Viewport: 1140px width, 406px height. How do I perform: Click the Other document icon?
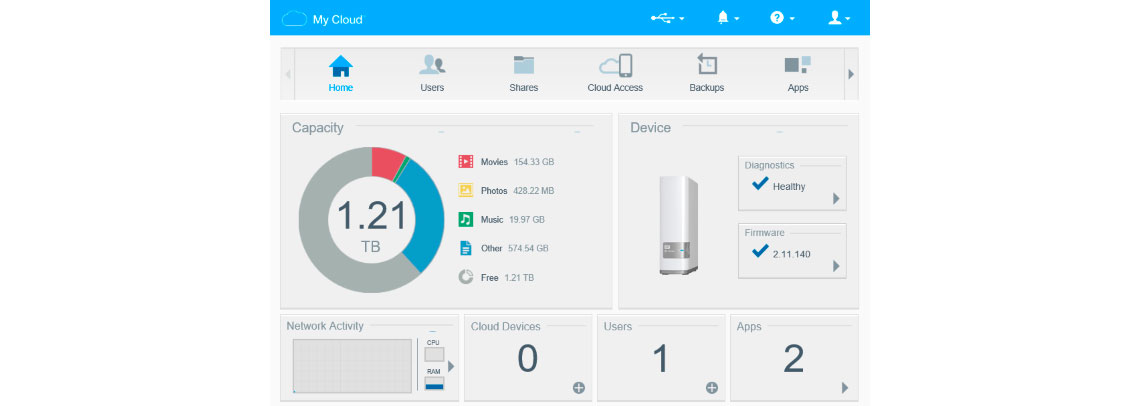466,248
